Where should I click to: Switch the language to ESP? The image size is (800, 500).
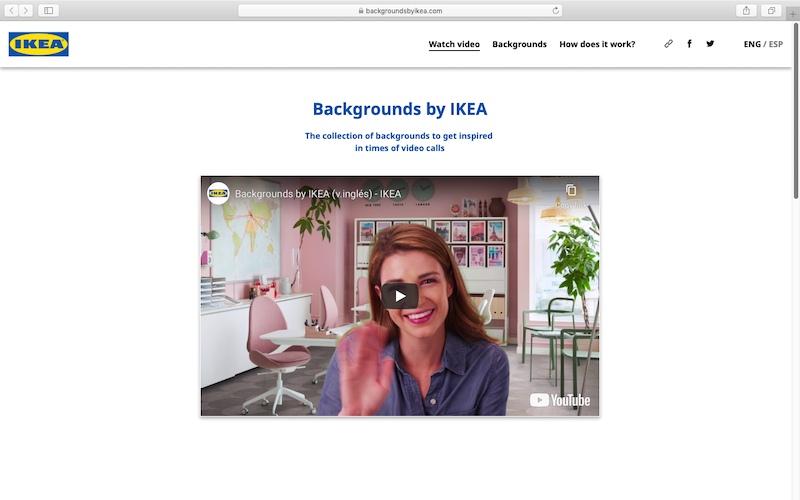[x=776, y=44]
